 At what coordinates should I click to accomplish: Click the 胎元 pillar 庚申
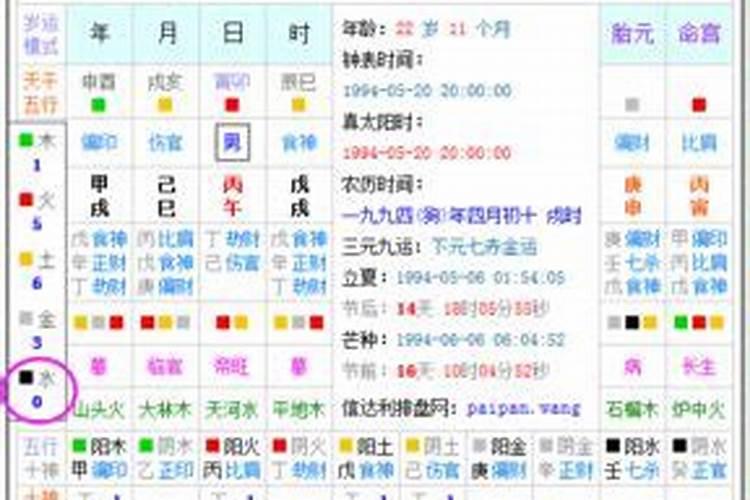(x=632, y=196)
